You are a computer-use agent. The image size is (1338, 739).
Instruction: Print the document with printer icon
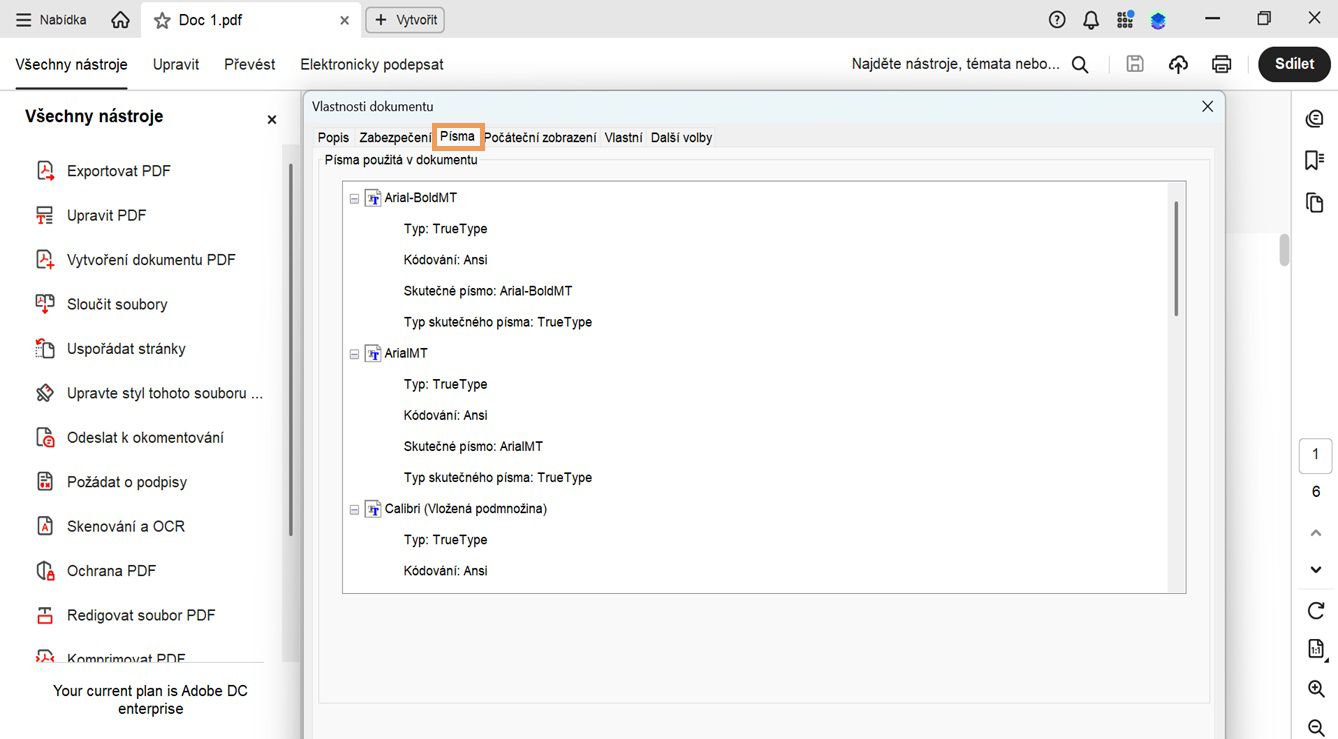[x=1221, y=64]
